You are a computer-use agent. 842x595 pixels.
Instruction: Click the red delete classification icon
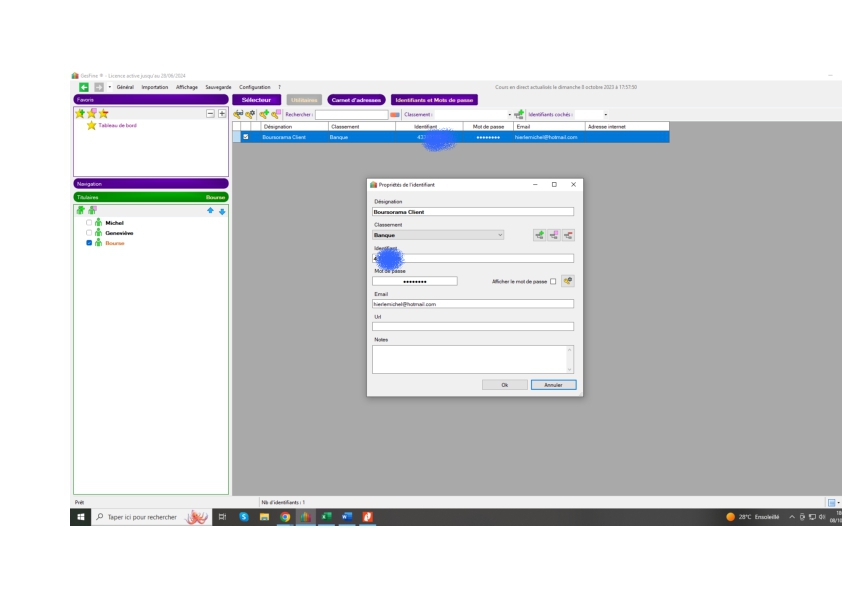[x=569, y=235]
